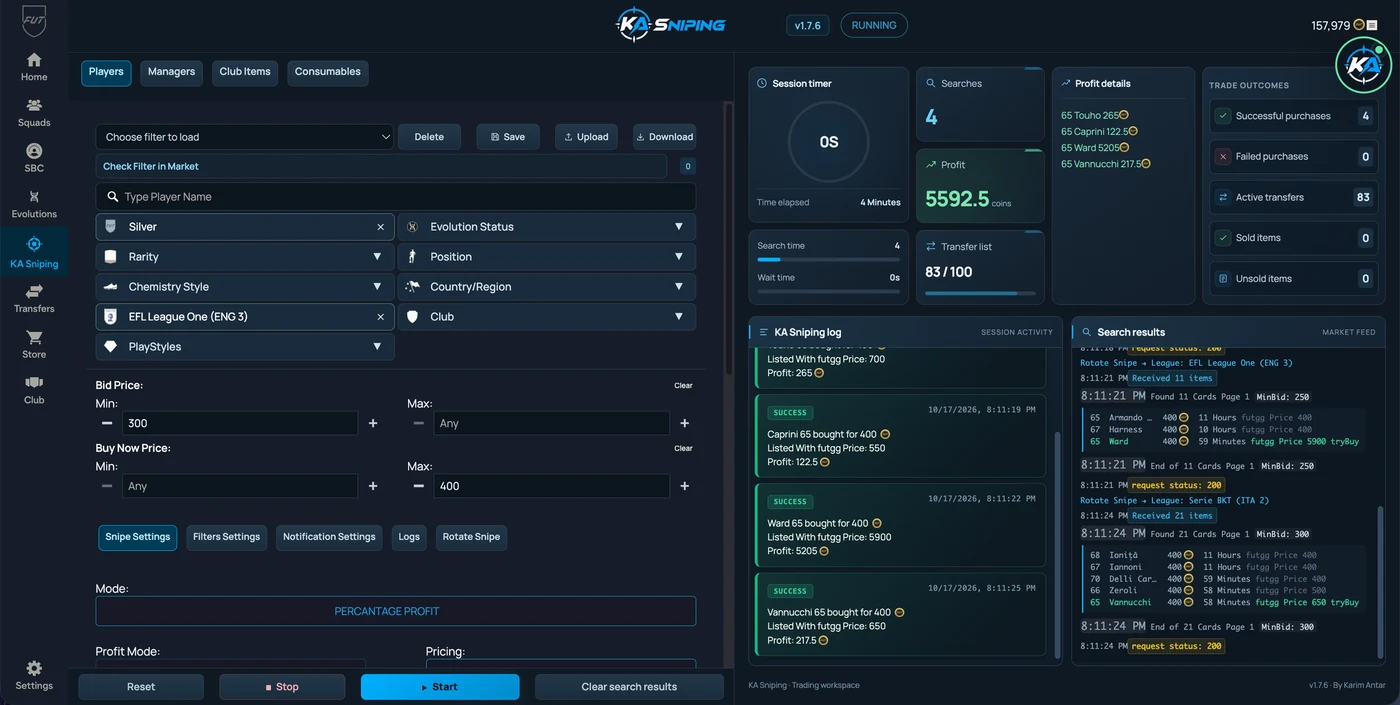This screenshot has width=1400, height=705.
Task: Click the Search time progress bar
Action: pyautogui.click(x=829, y=259)
